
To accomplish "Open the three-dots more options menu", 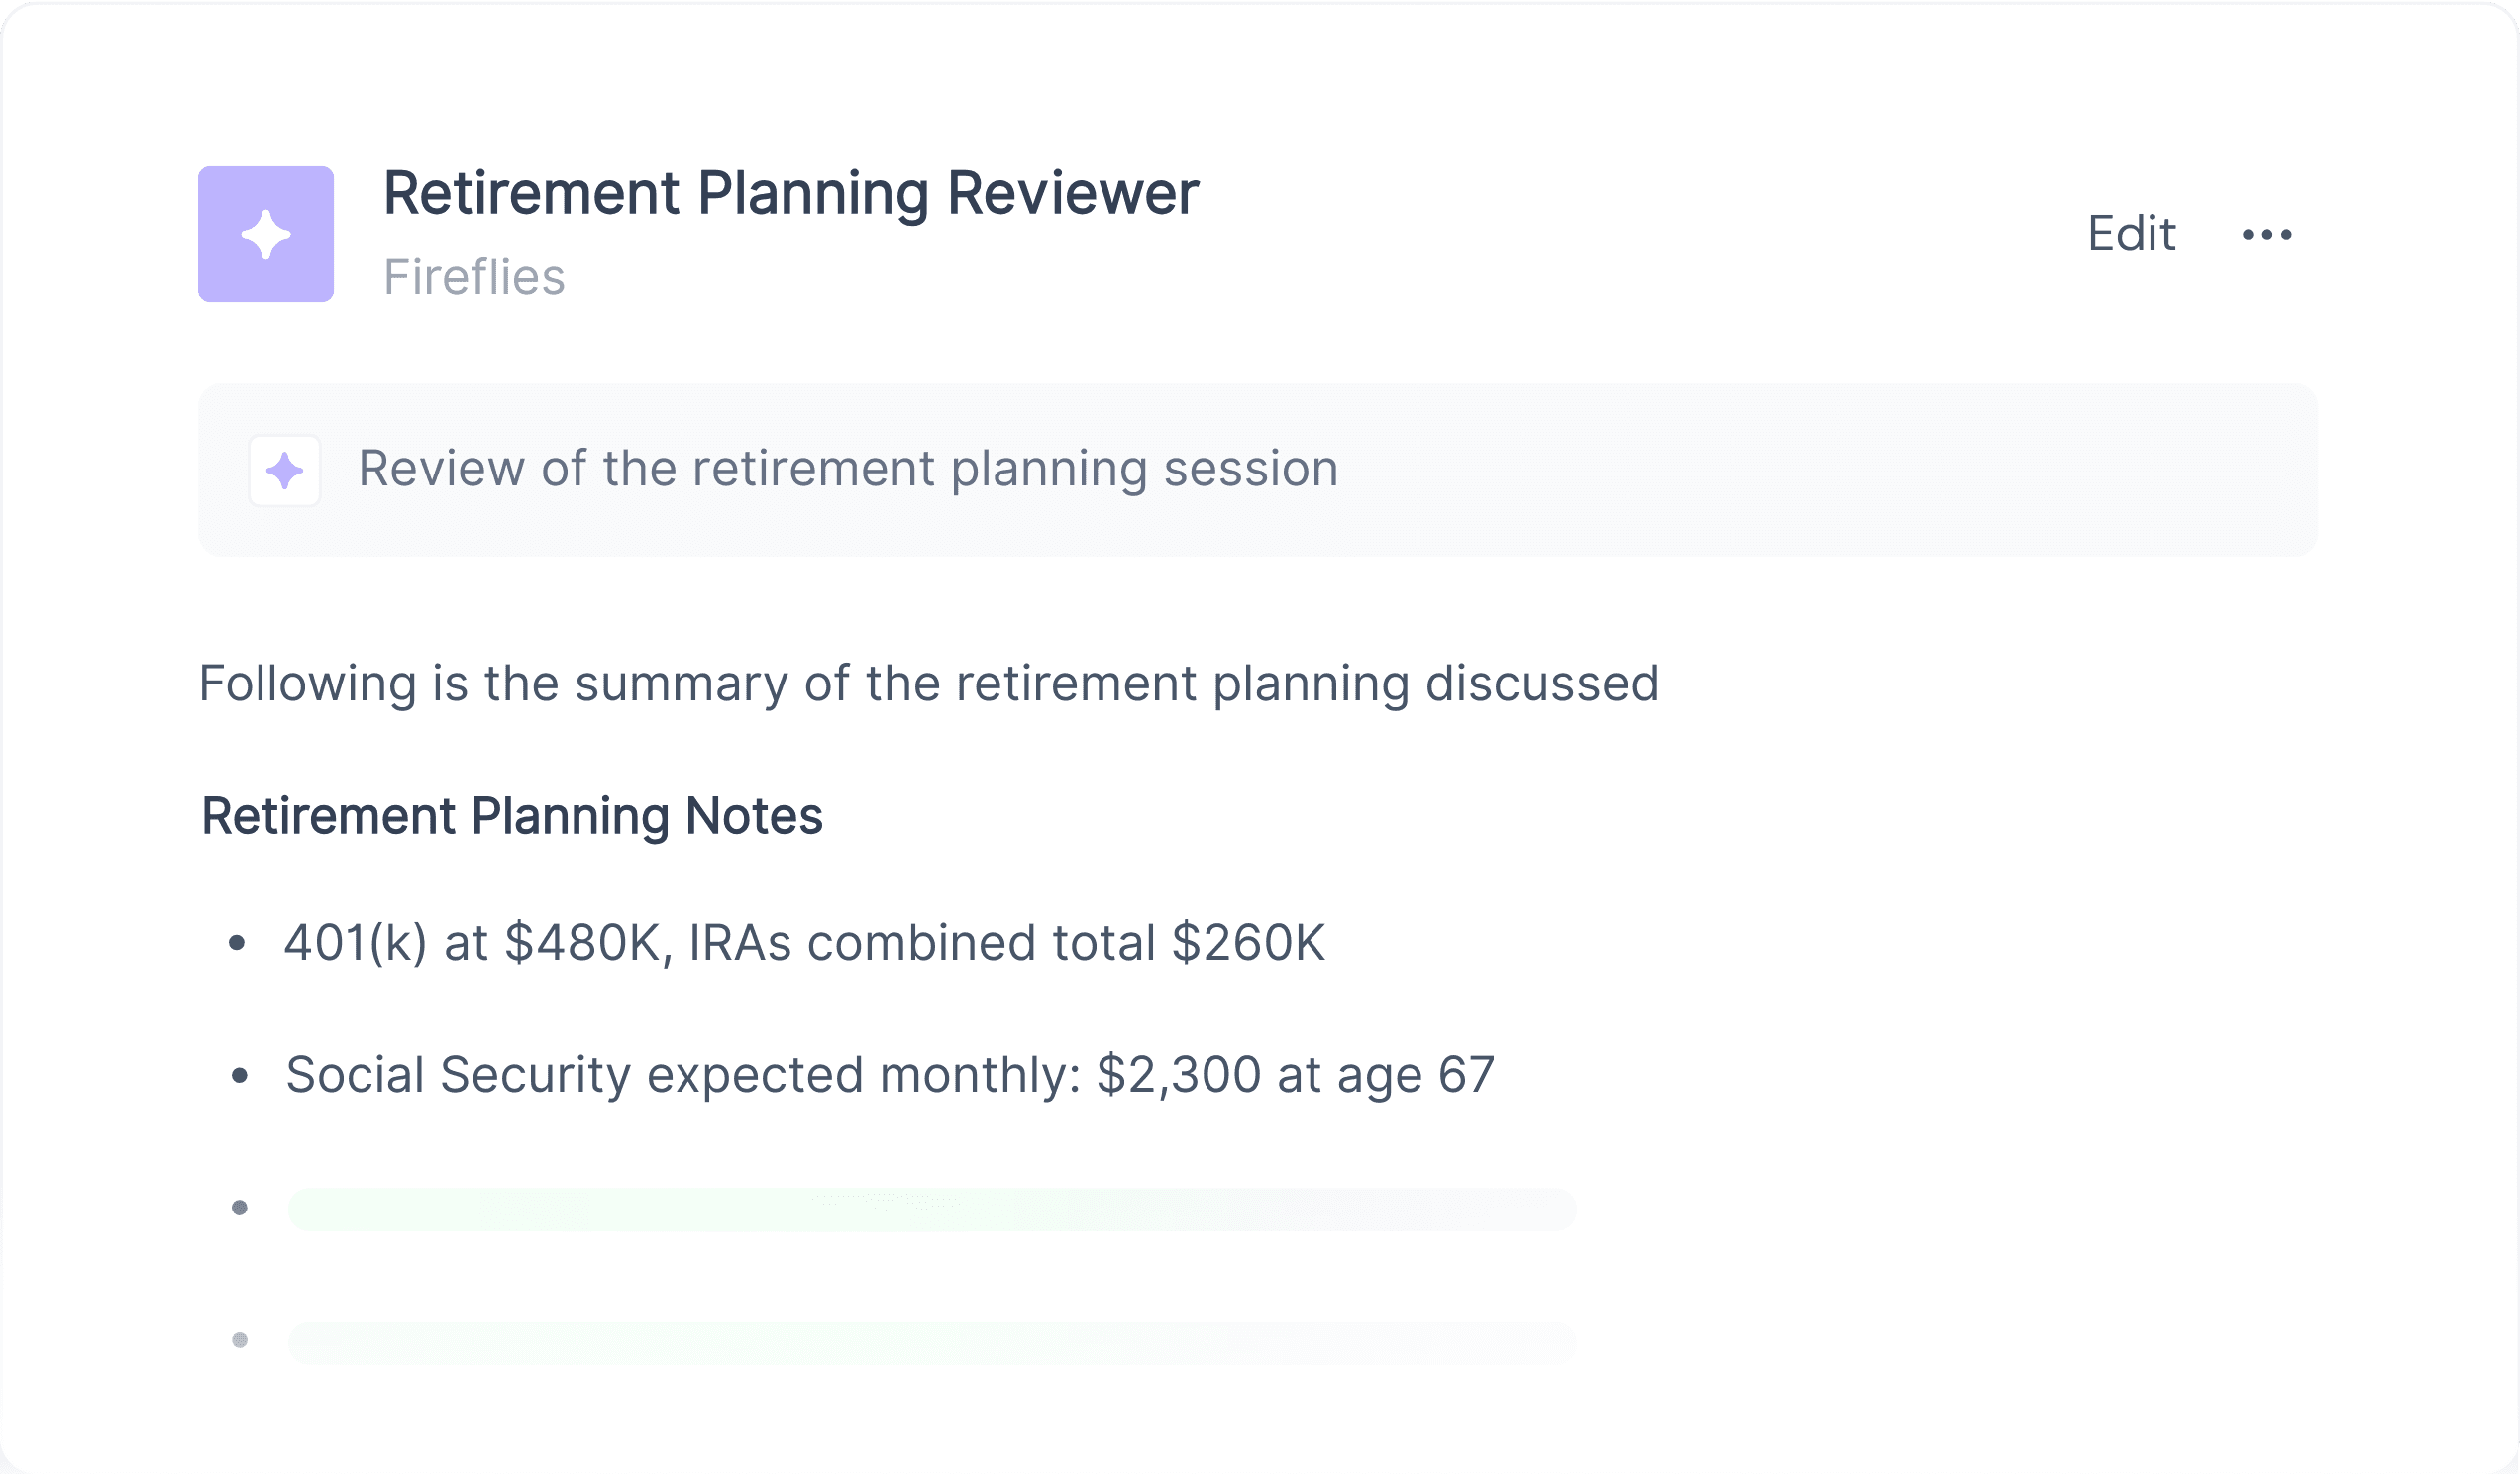I will [2267, 234].
